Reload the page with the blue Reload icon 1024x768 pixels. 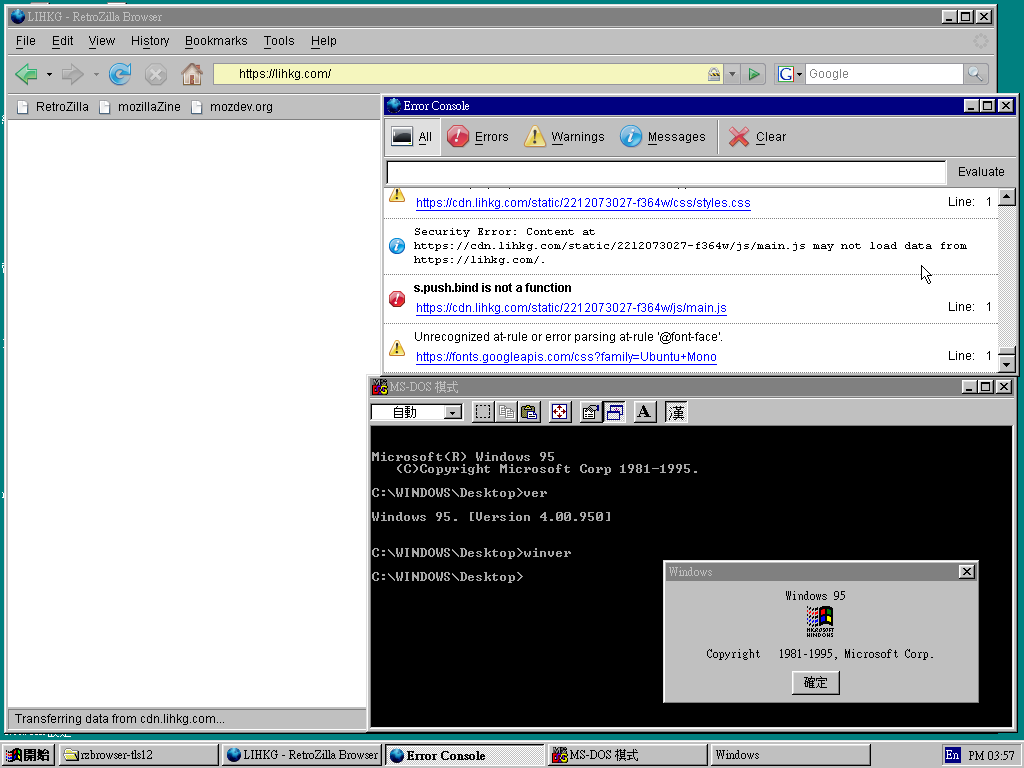tap(120, 74)
